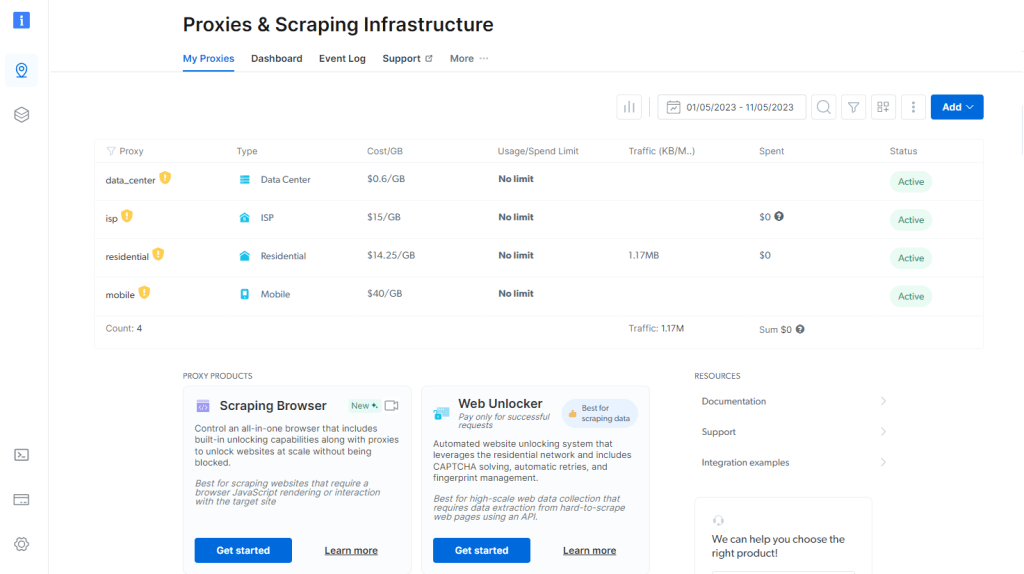The width and height of the screenshot is (1024, 574).
Task: Expand the Integration examples chevron
Action: pyautogui.click(x=883, y=462)
